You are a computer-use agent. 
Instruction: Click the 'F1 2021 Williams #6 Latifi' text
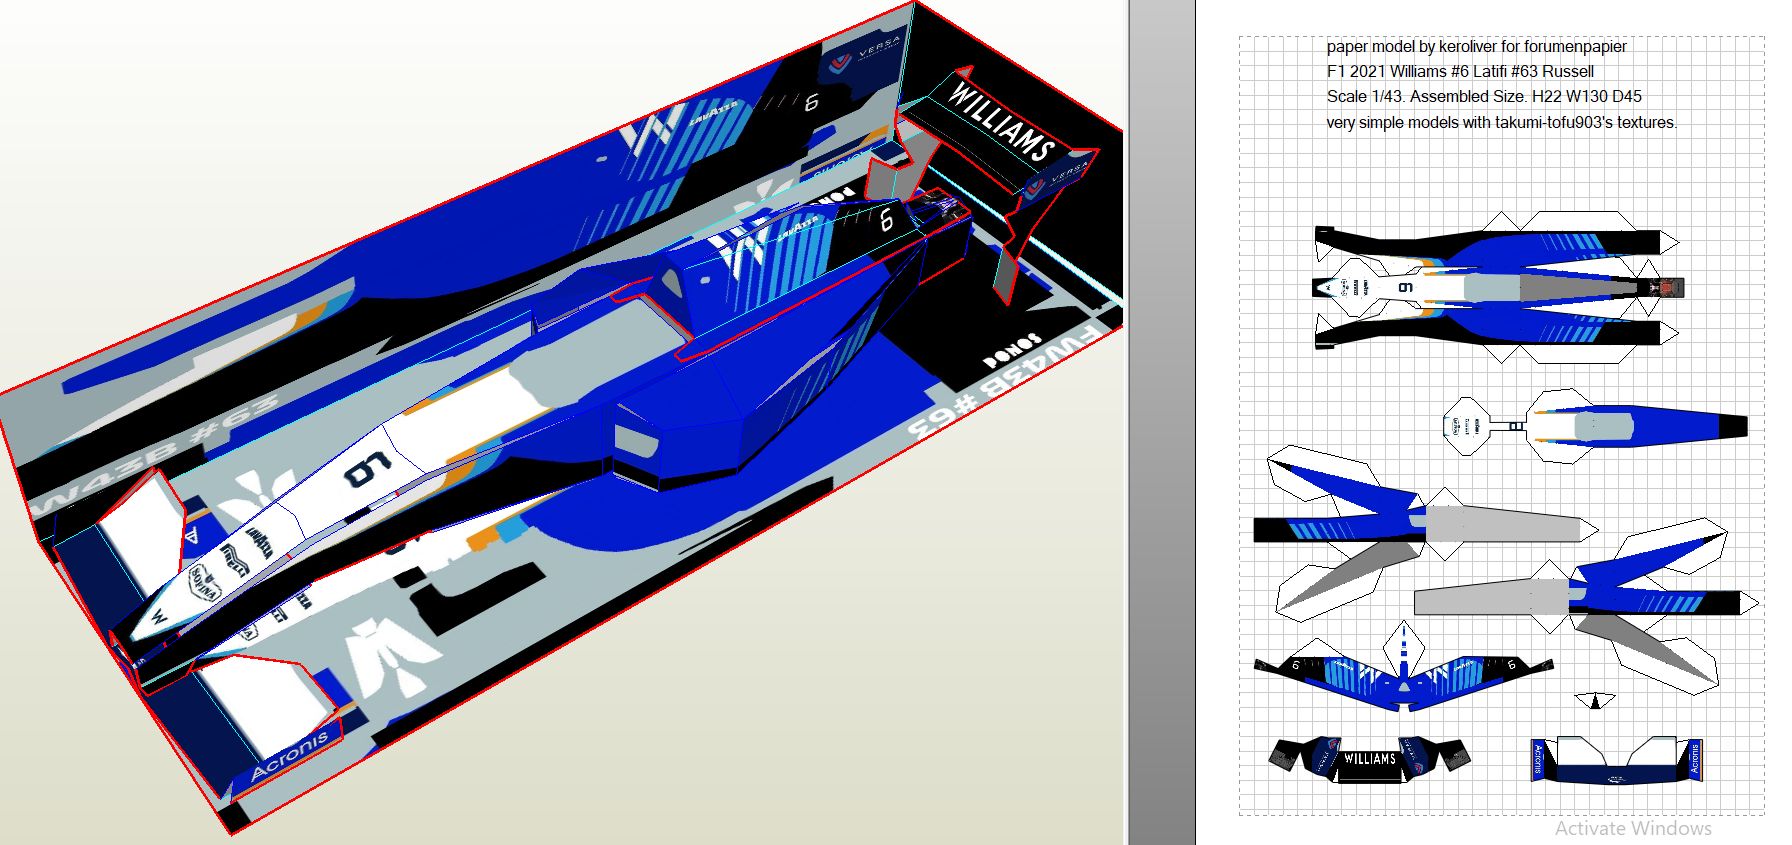(x=1460, y=71)
